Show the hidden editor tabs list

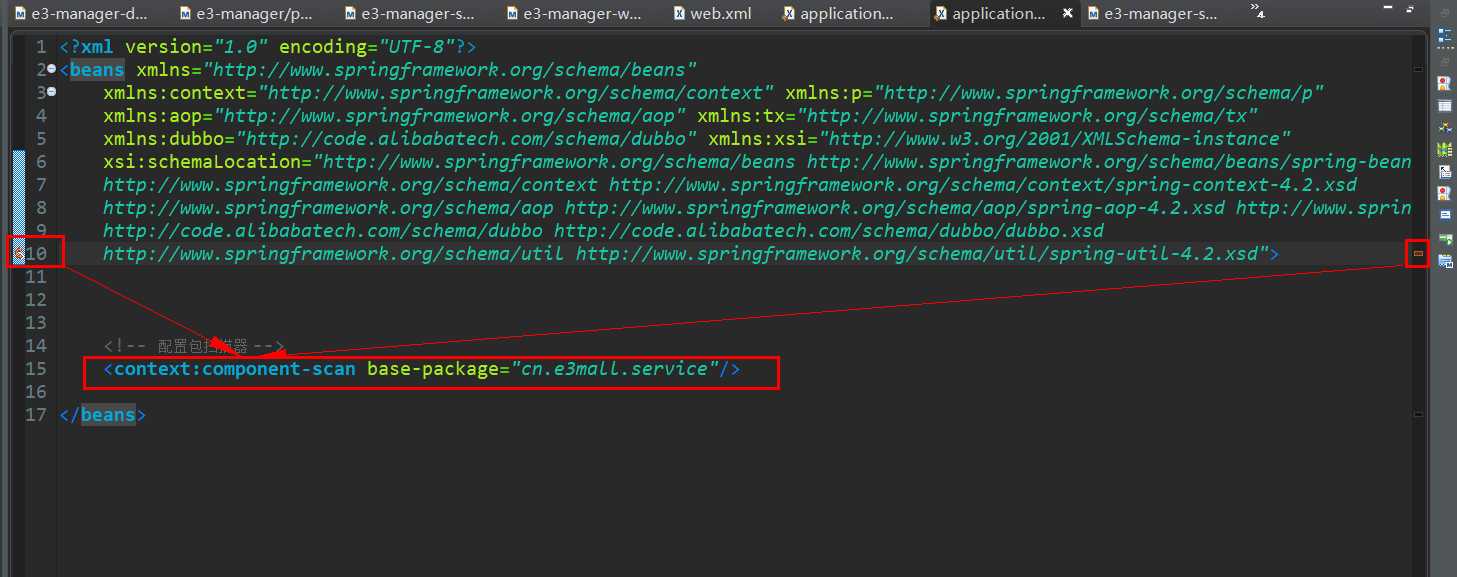click(x=1257, y=12)
